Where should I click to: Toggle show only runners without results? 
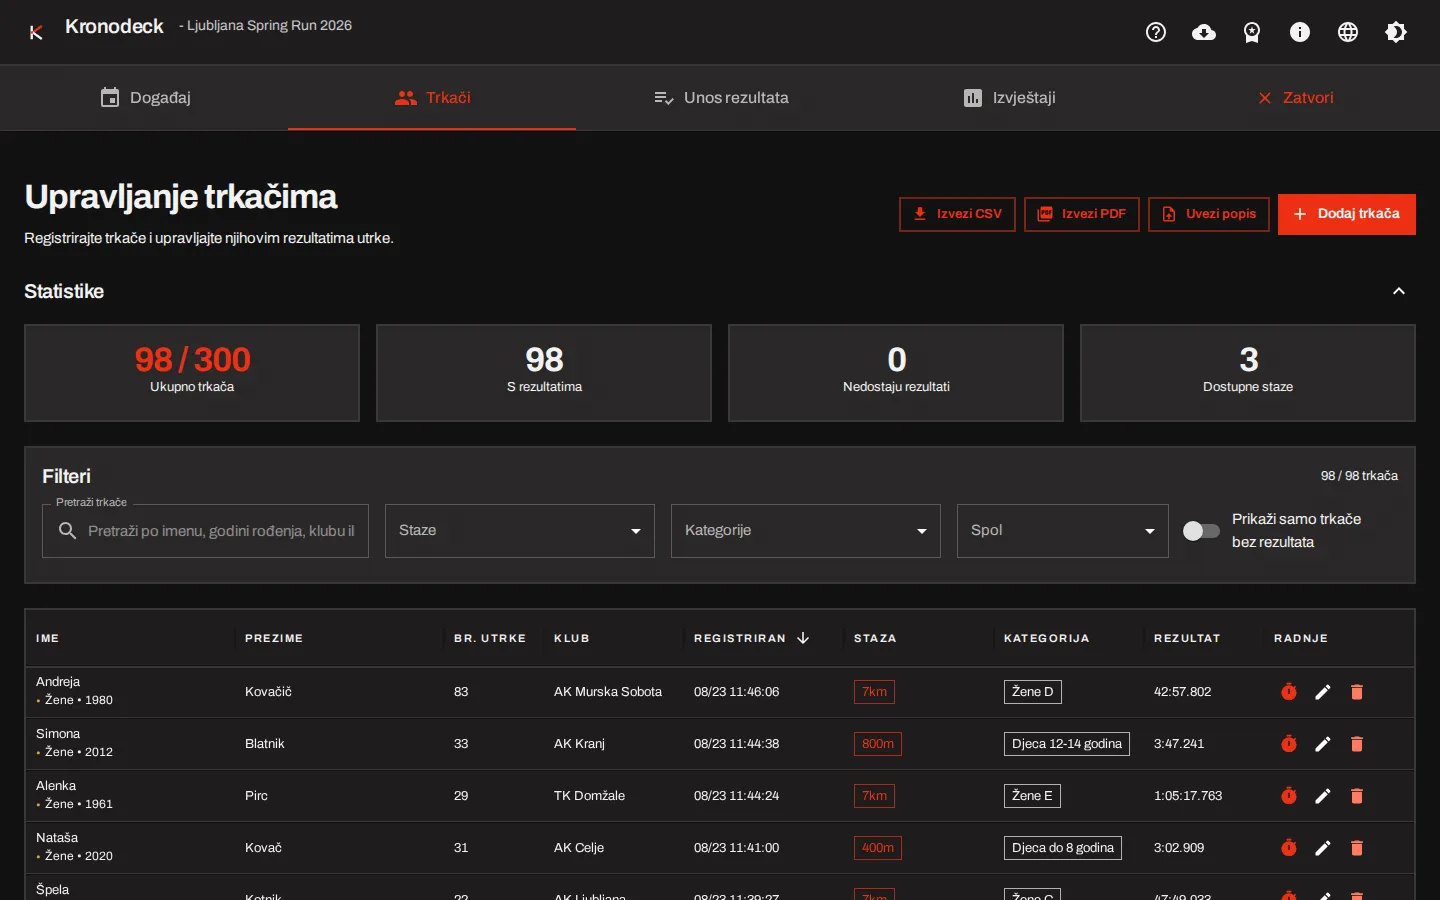click(x=1201, y=531)
